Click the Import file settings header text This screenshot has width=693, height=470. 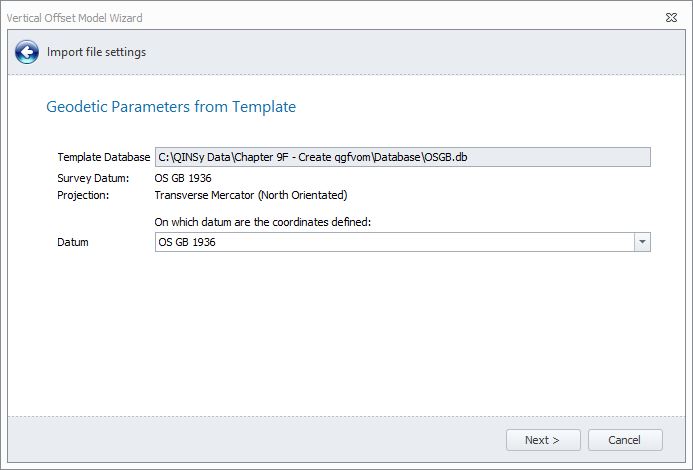tap(96, 52)
